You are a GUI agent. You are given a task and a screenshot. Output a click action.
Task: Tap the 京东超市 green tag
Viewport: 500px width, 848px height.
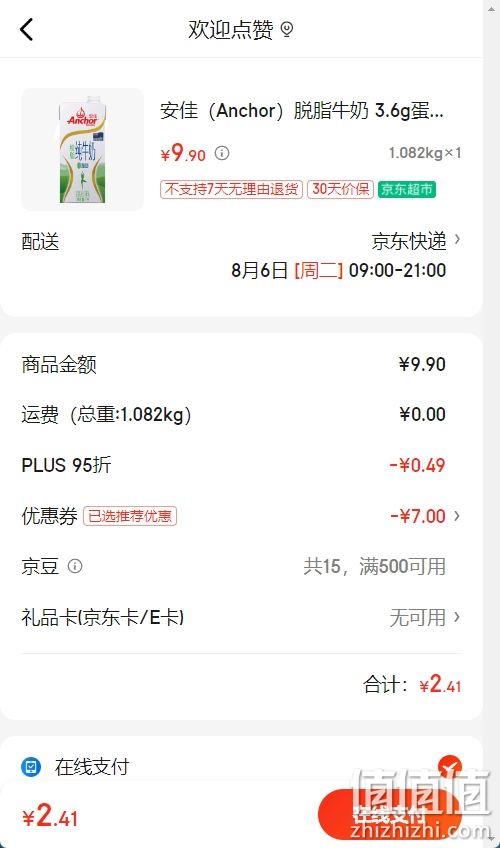(x=406, y=189)
